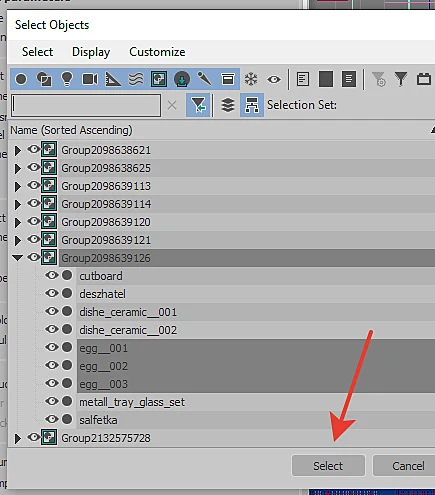Open the Display menu

coord(91,52)
